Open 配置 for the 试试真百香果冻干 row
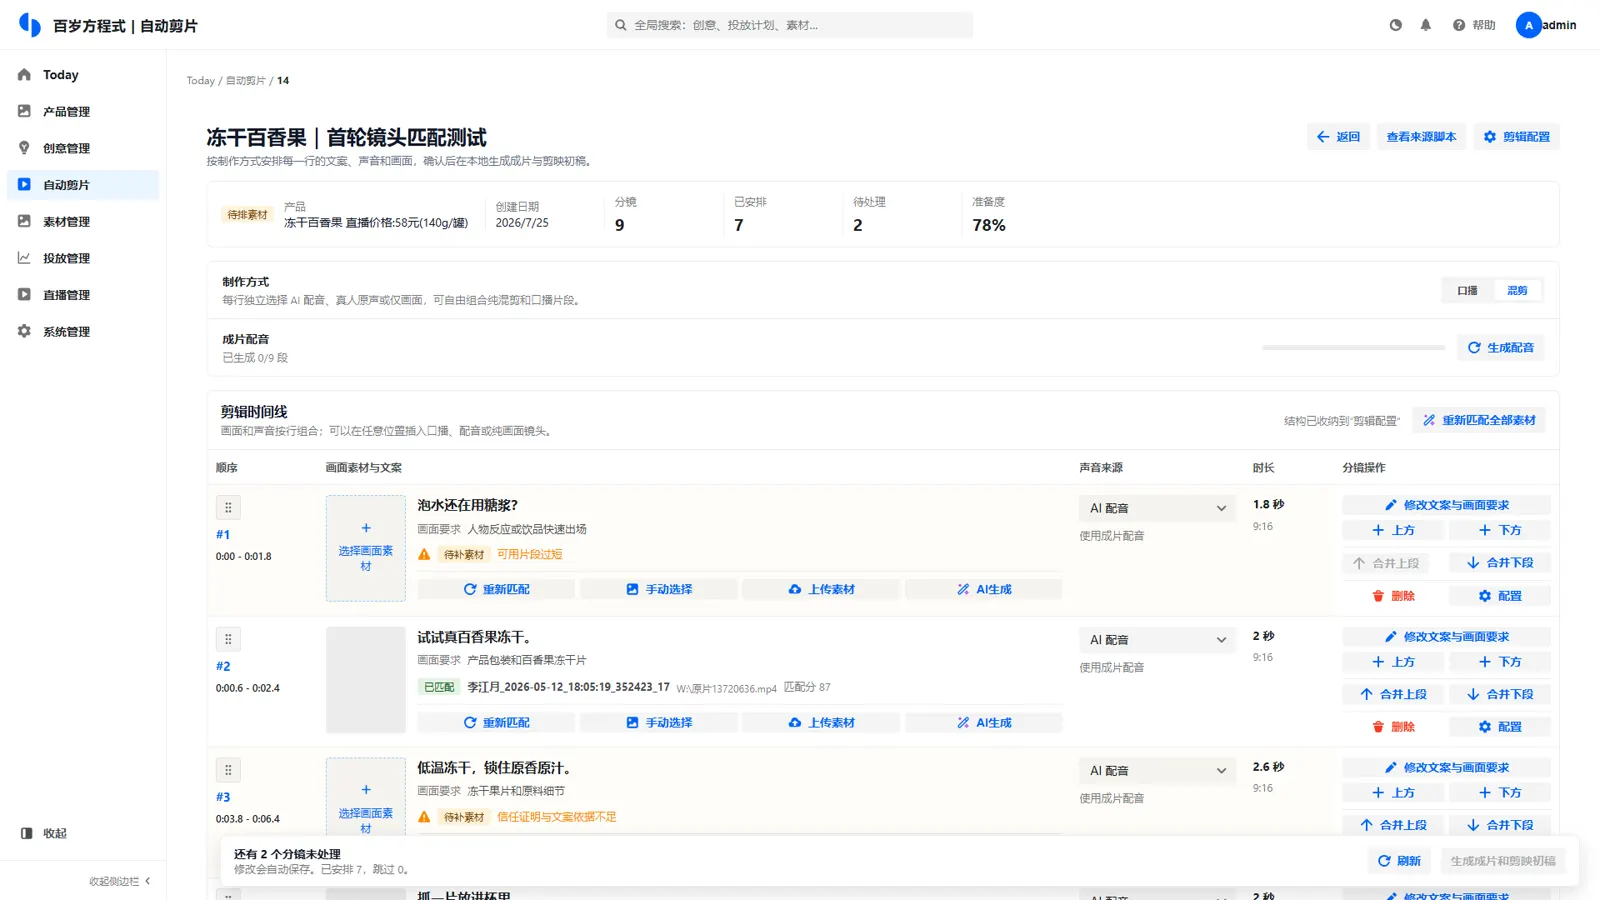 (x=1500, y=727)
